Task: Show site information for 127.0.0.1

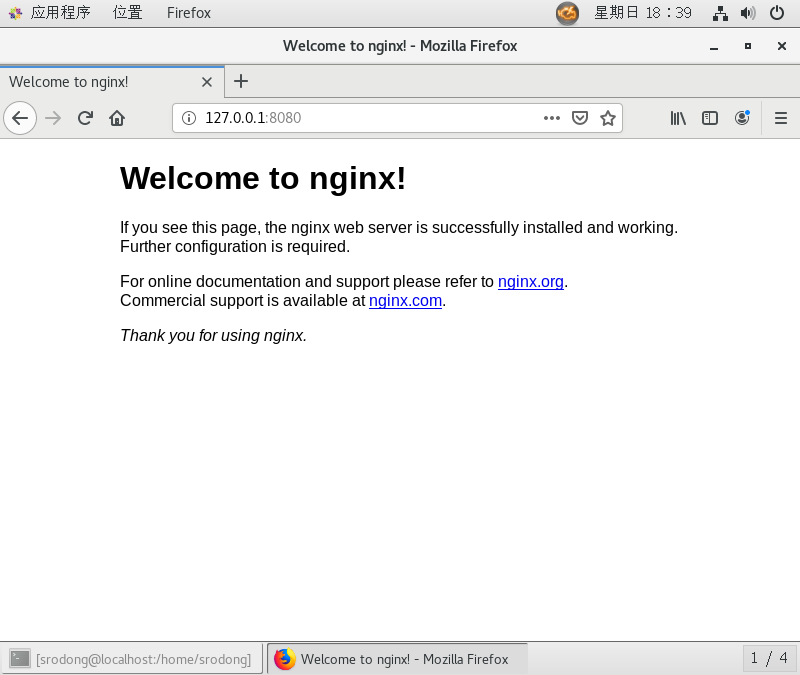Action: (x=189, y=118)
